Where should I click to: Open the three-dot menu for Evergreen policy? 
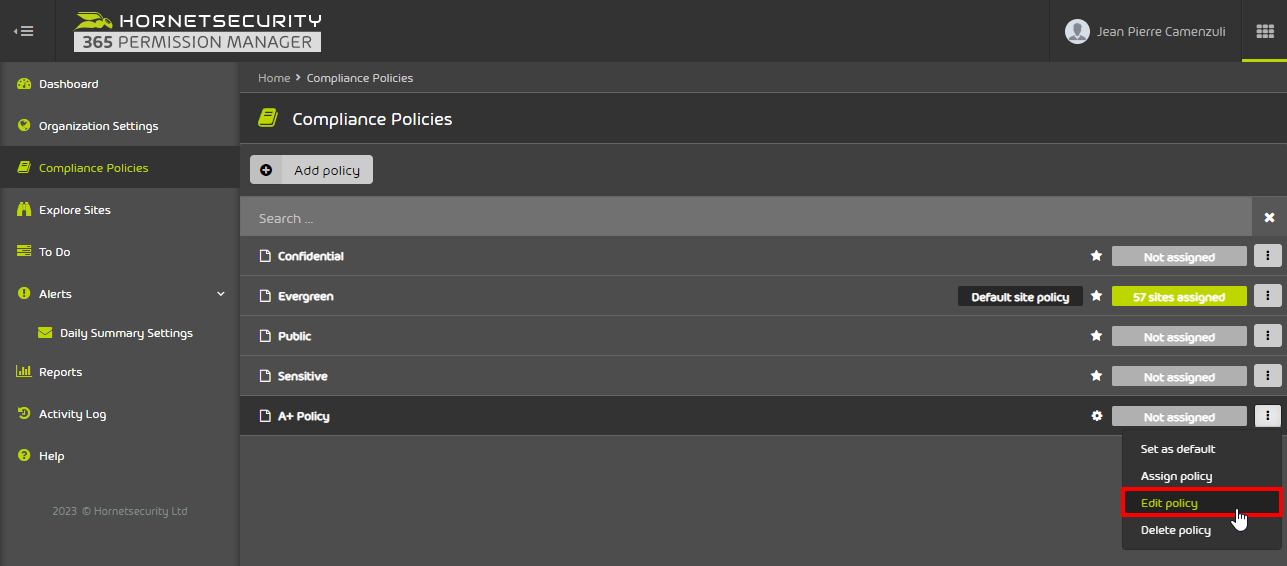point(1267,296)
